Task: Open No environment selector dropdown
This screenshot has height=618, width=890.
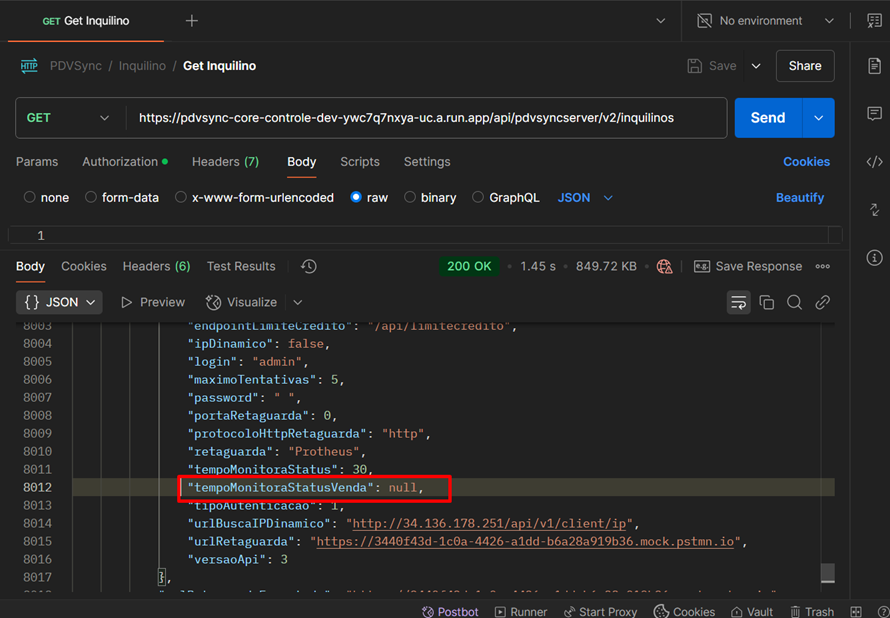Action: tap(766, 21)
